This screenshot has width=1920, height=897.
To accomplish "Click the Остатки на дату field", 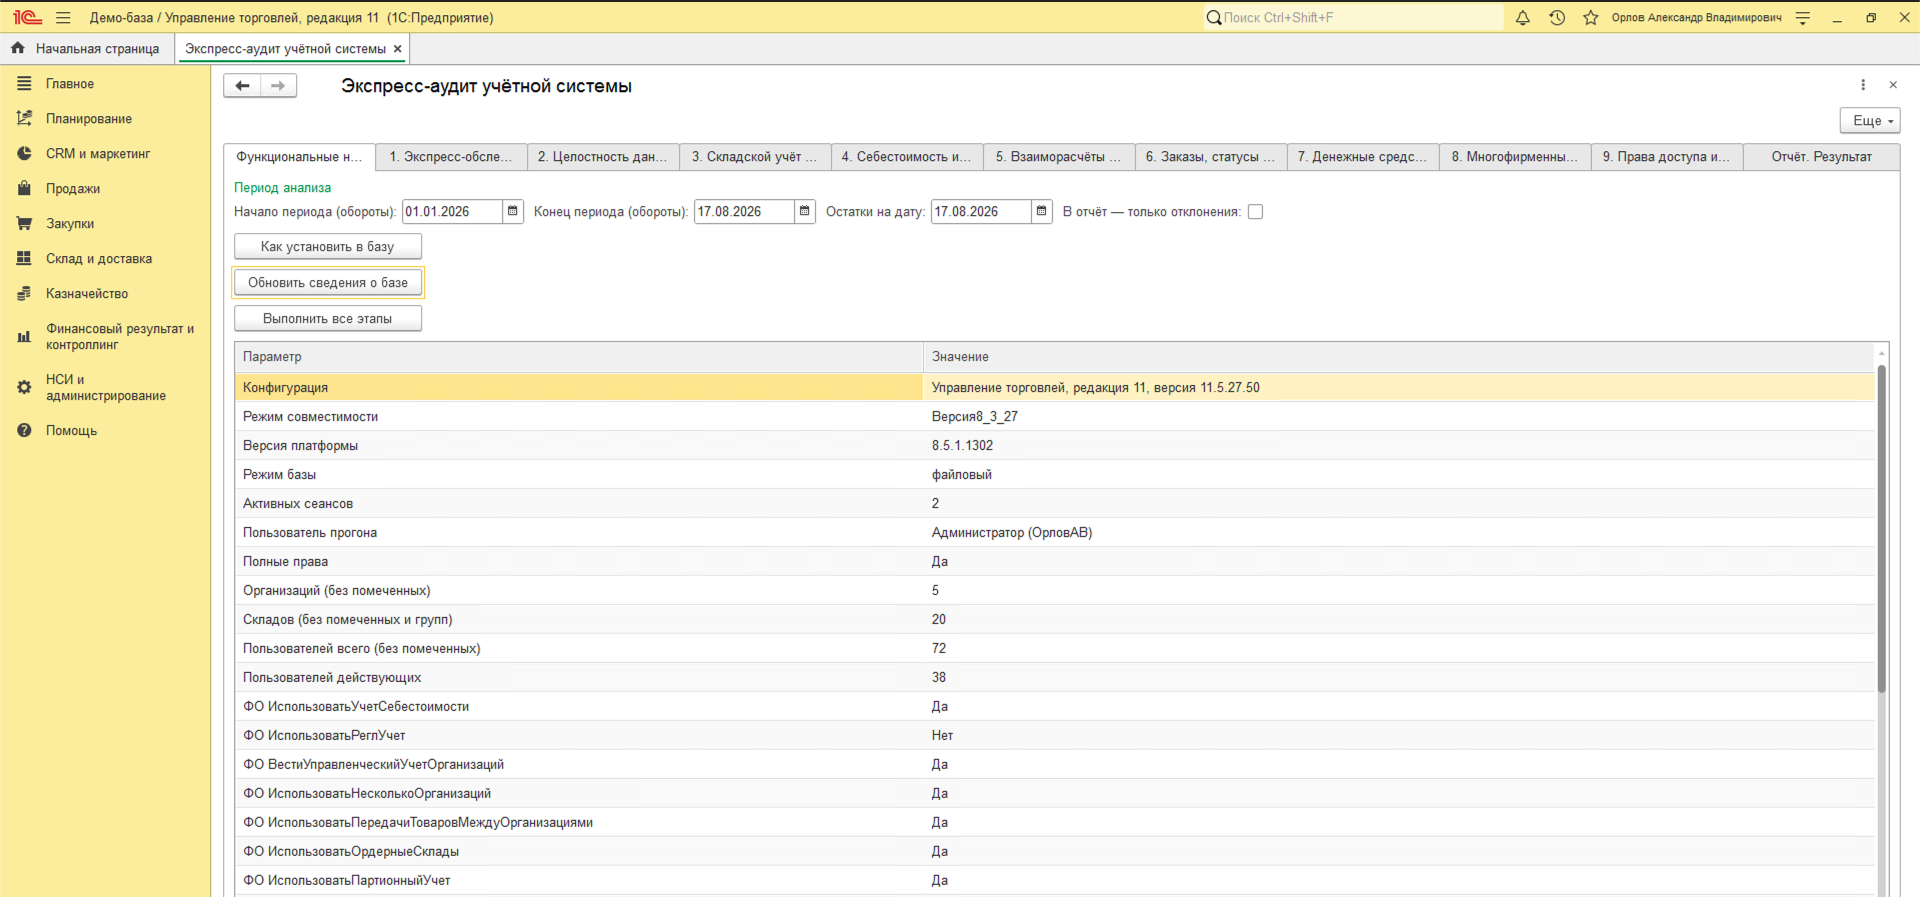I will click(982, 212).
